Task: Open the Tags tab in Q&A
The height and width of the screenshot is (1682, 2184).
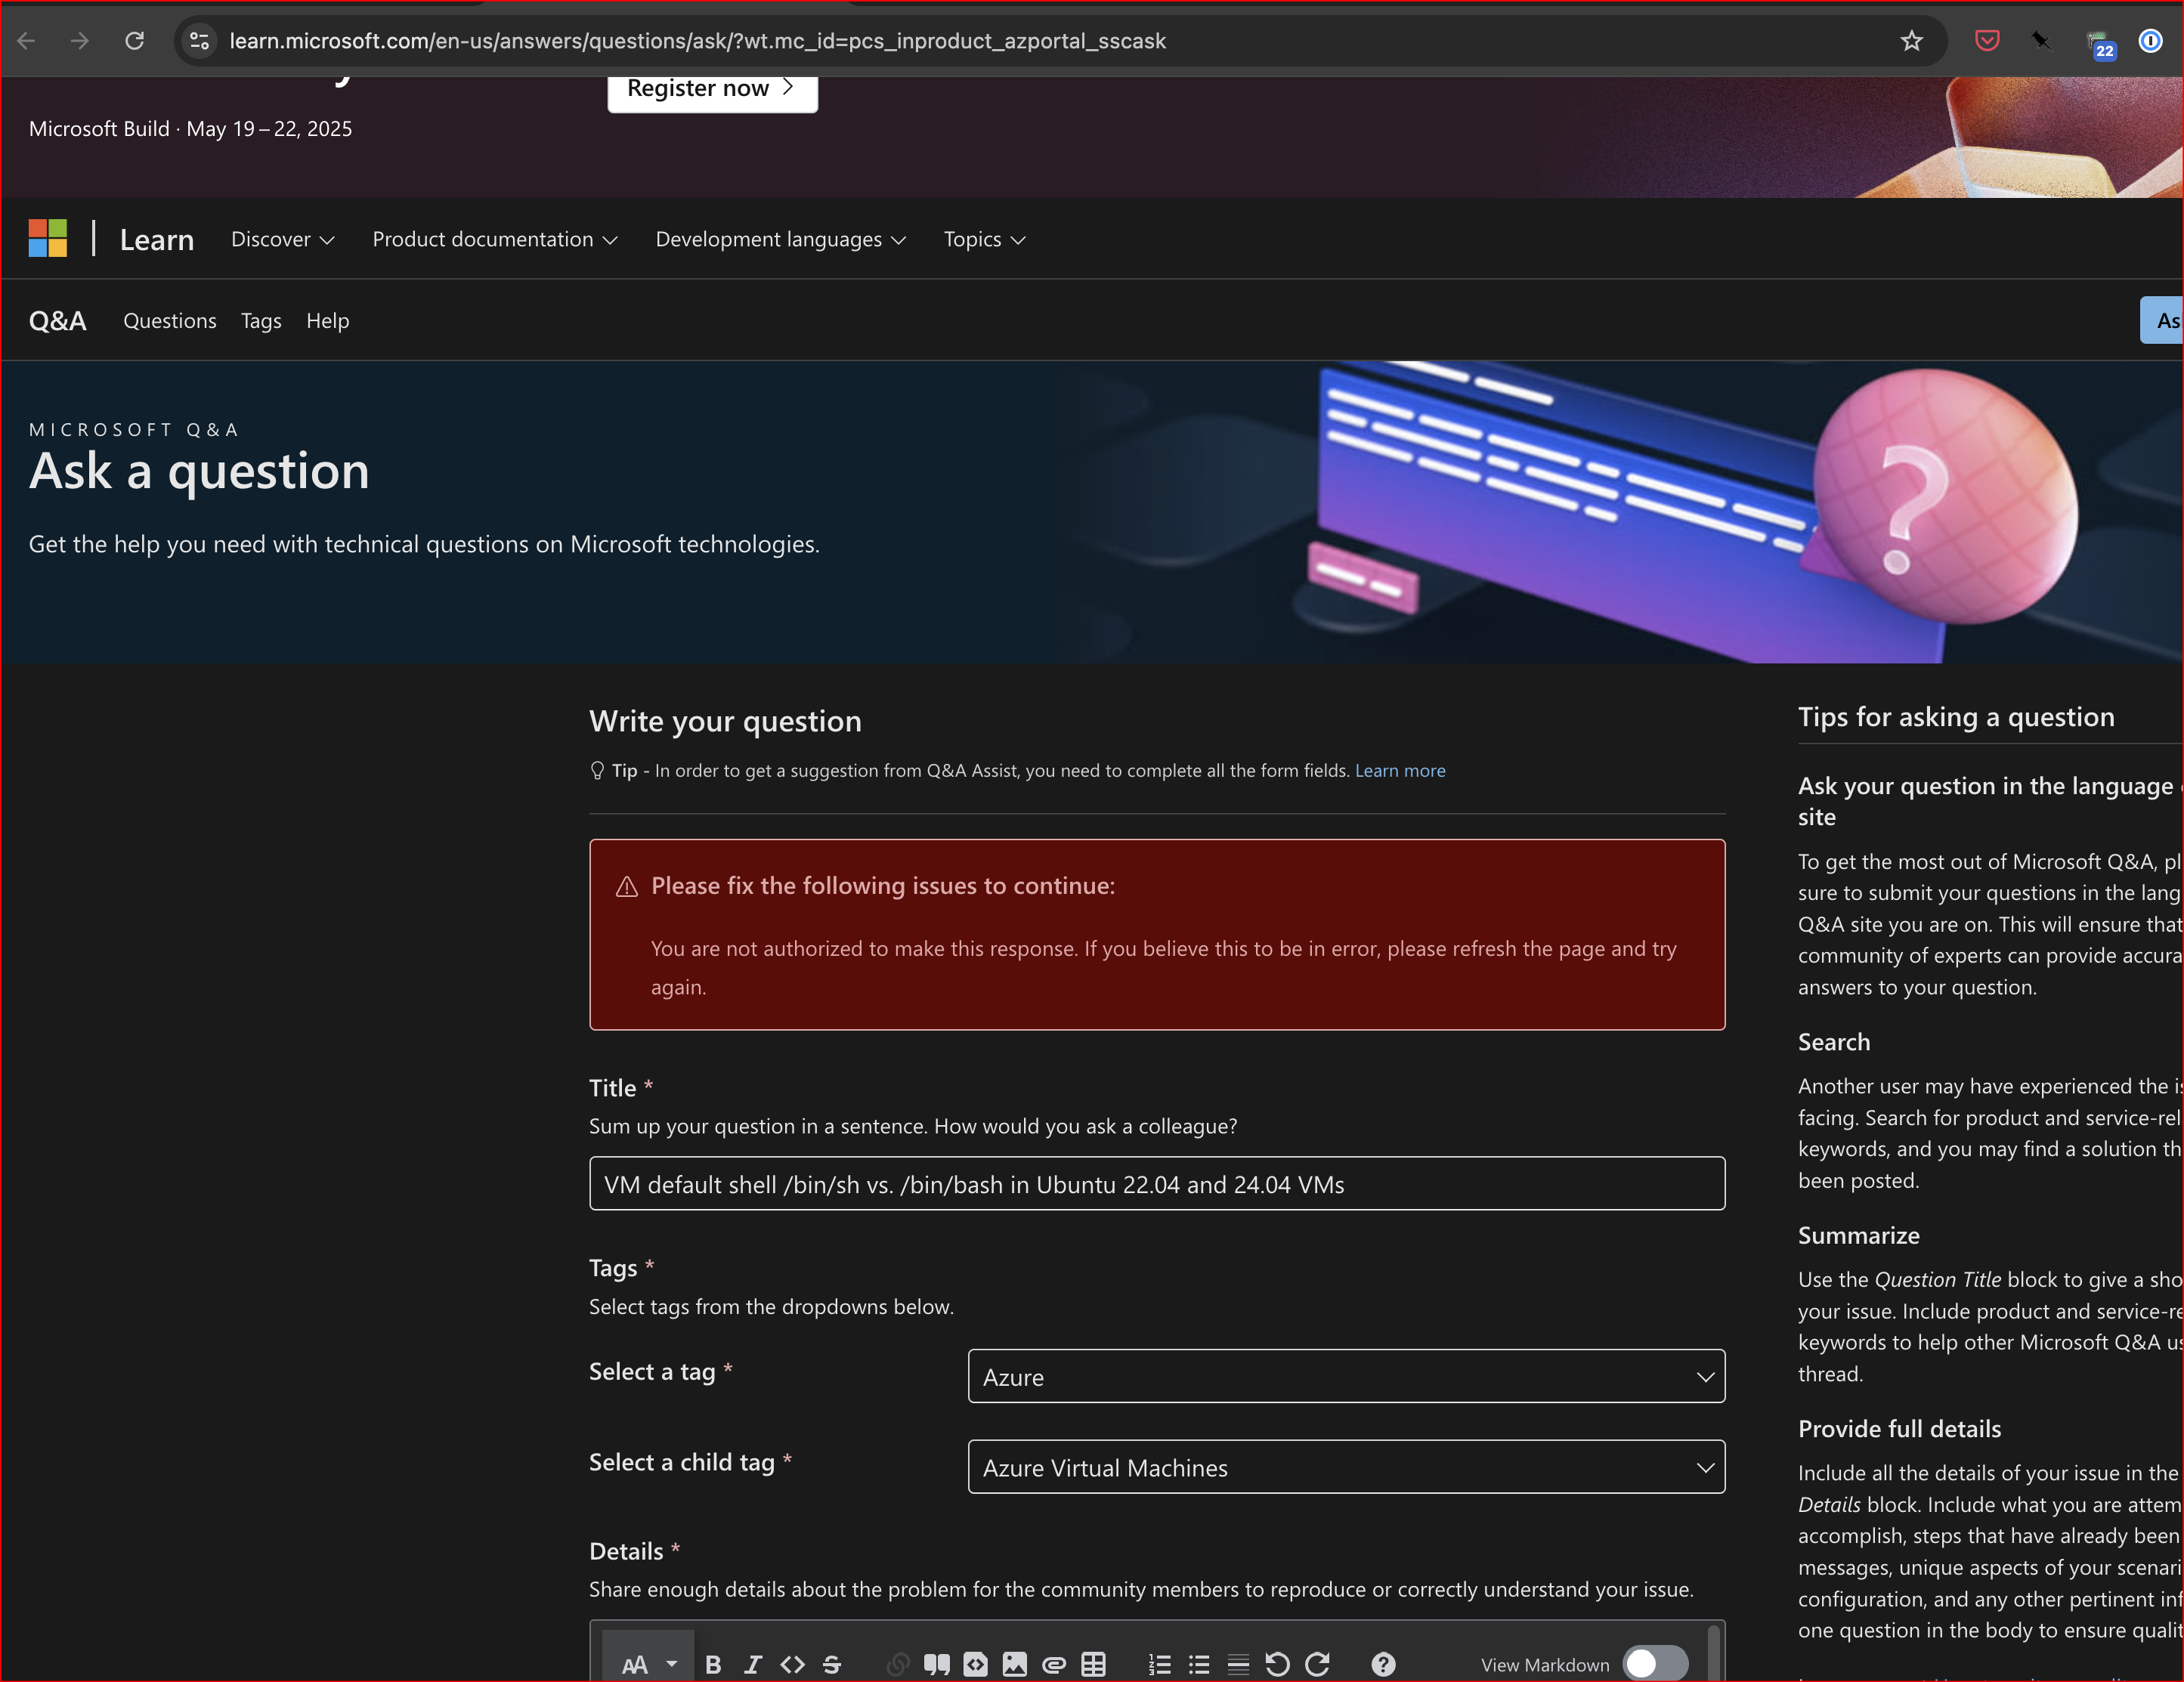Action: click(x=261, y=321)
